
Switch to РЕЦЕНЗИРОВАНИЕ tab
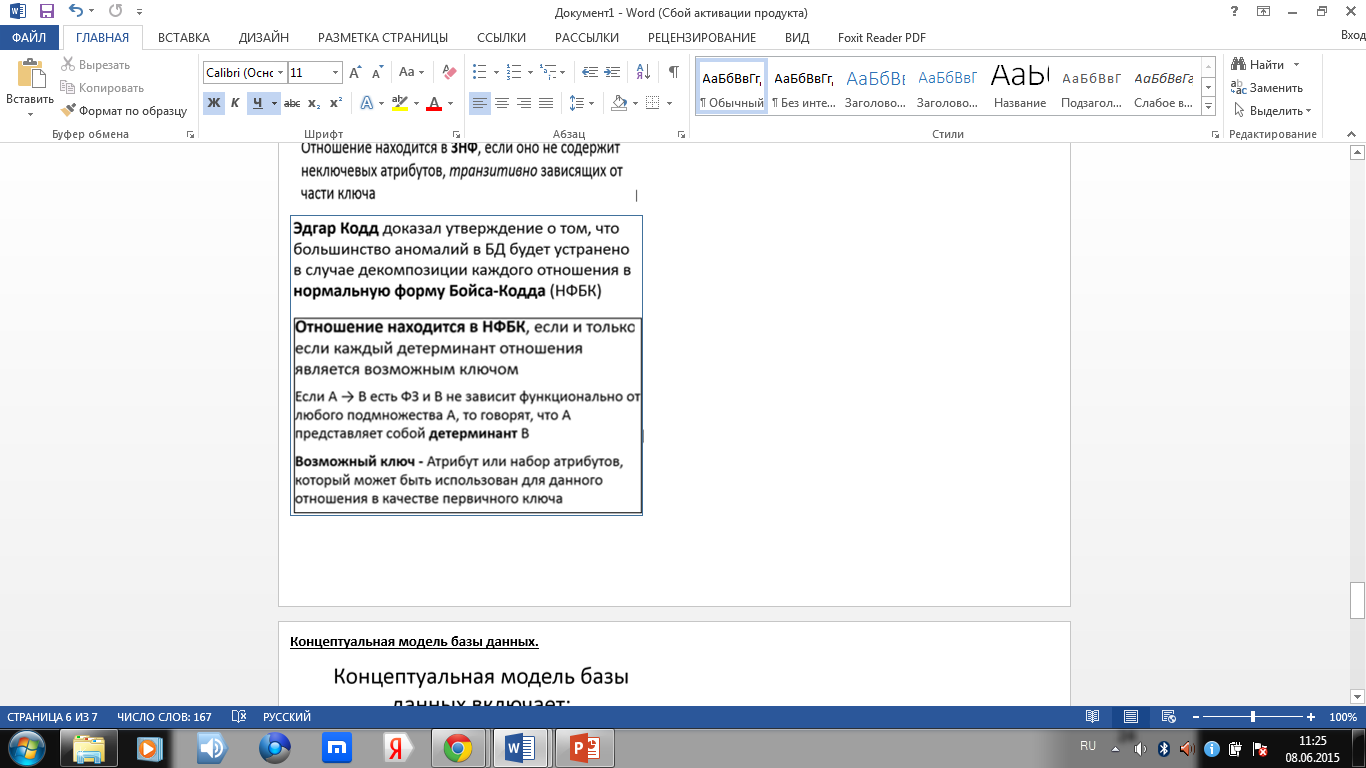coord(702,38)
